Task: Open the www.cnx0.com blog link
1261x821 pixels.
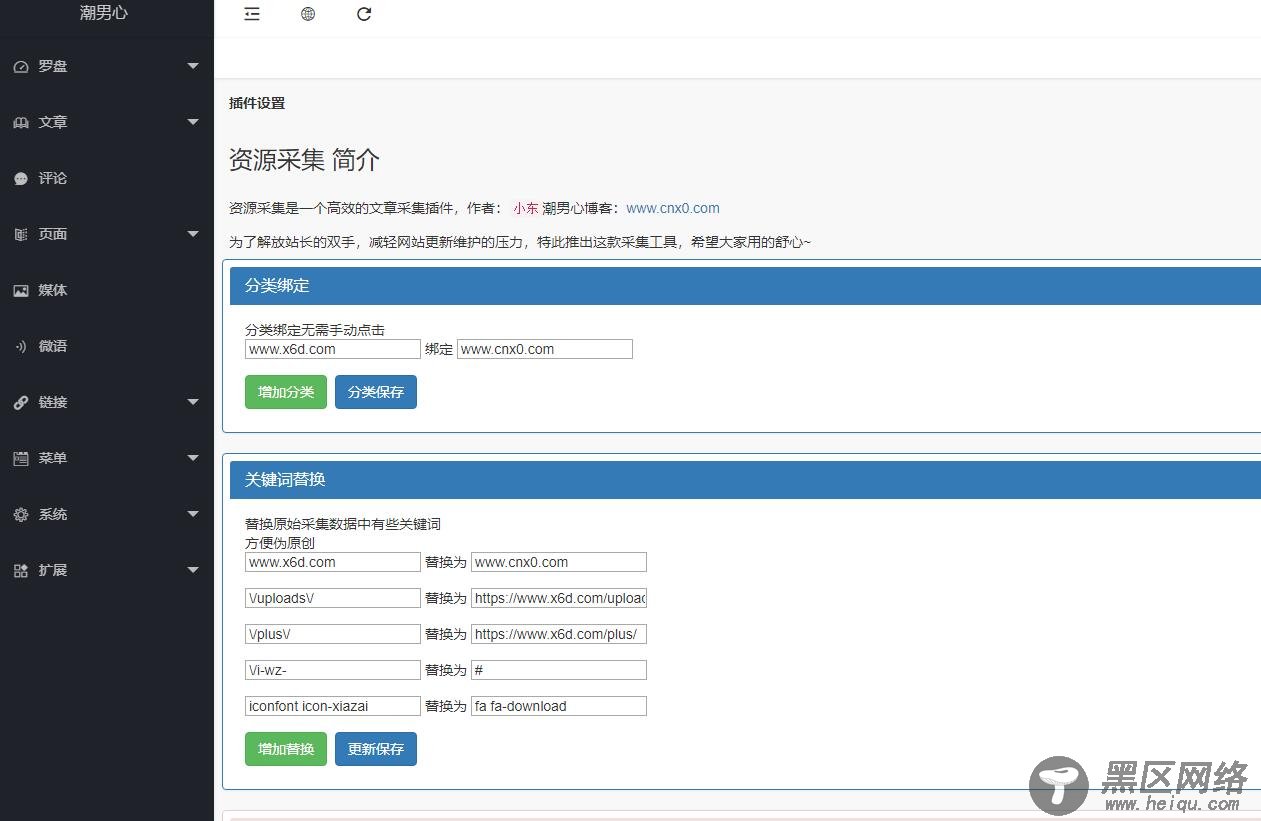Action: 673,209
